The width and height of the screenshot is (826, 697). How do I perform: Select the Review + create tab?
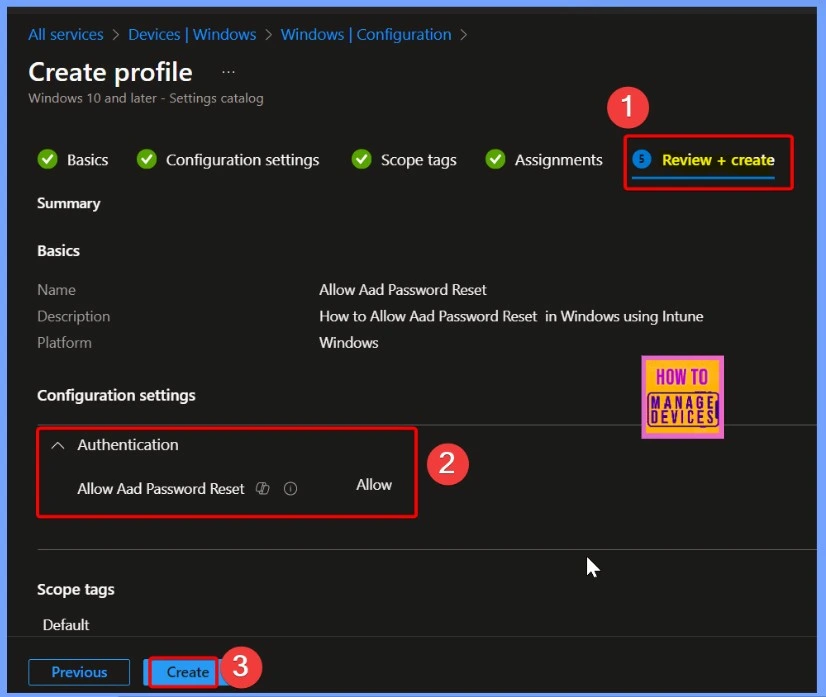tap(703, 161)
